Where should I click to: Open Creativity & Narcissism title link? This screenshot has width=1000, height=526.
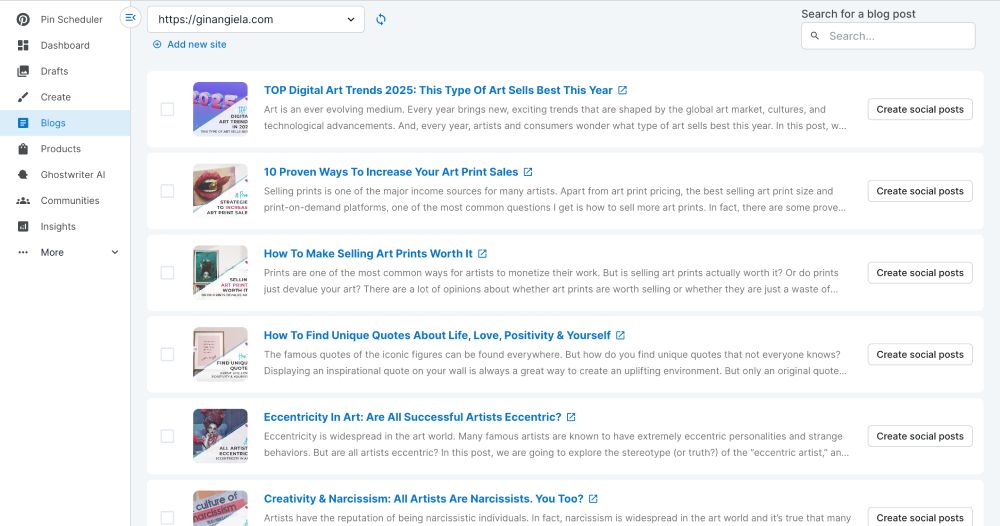point(423,499)
